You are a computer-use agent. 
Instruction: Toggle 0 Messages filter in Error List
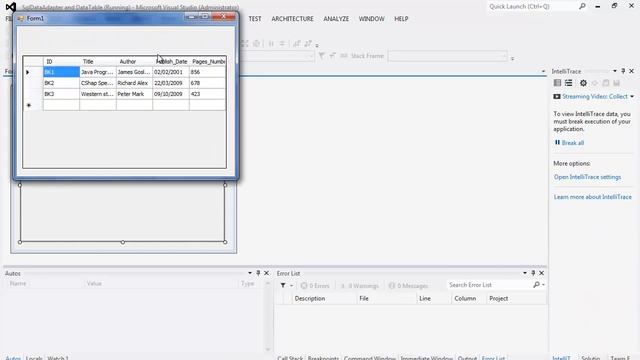pyautogui.click(x=408, y=286)
